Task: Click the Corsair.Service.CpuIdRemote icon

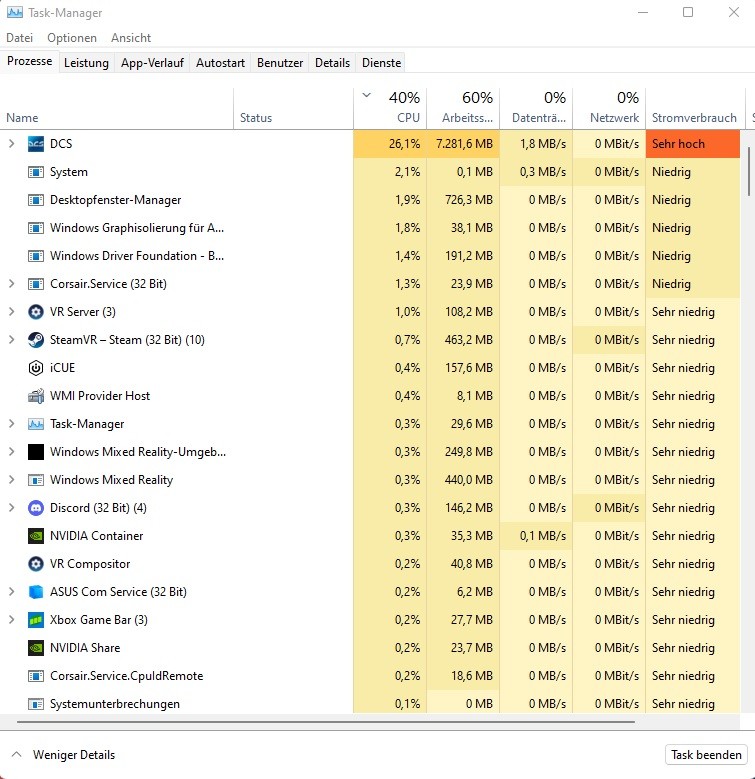Action: coord(36,676)
